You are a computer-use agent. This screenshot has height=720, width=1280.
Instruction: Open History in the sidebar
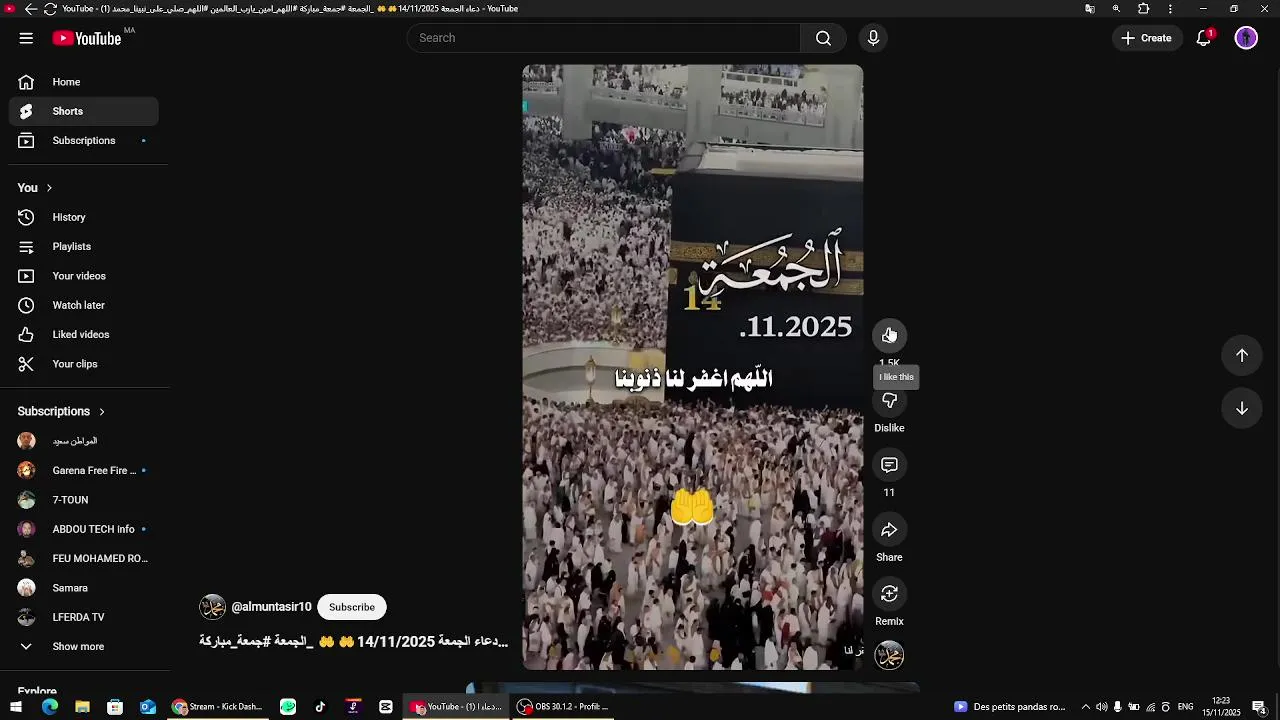point(84,217)
